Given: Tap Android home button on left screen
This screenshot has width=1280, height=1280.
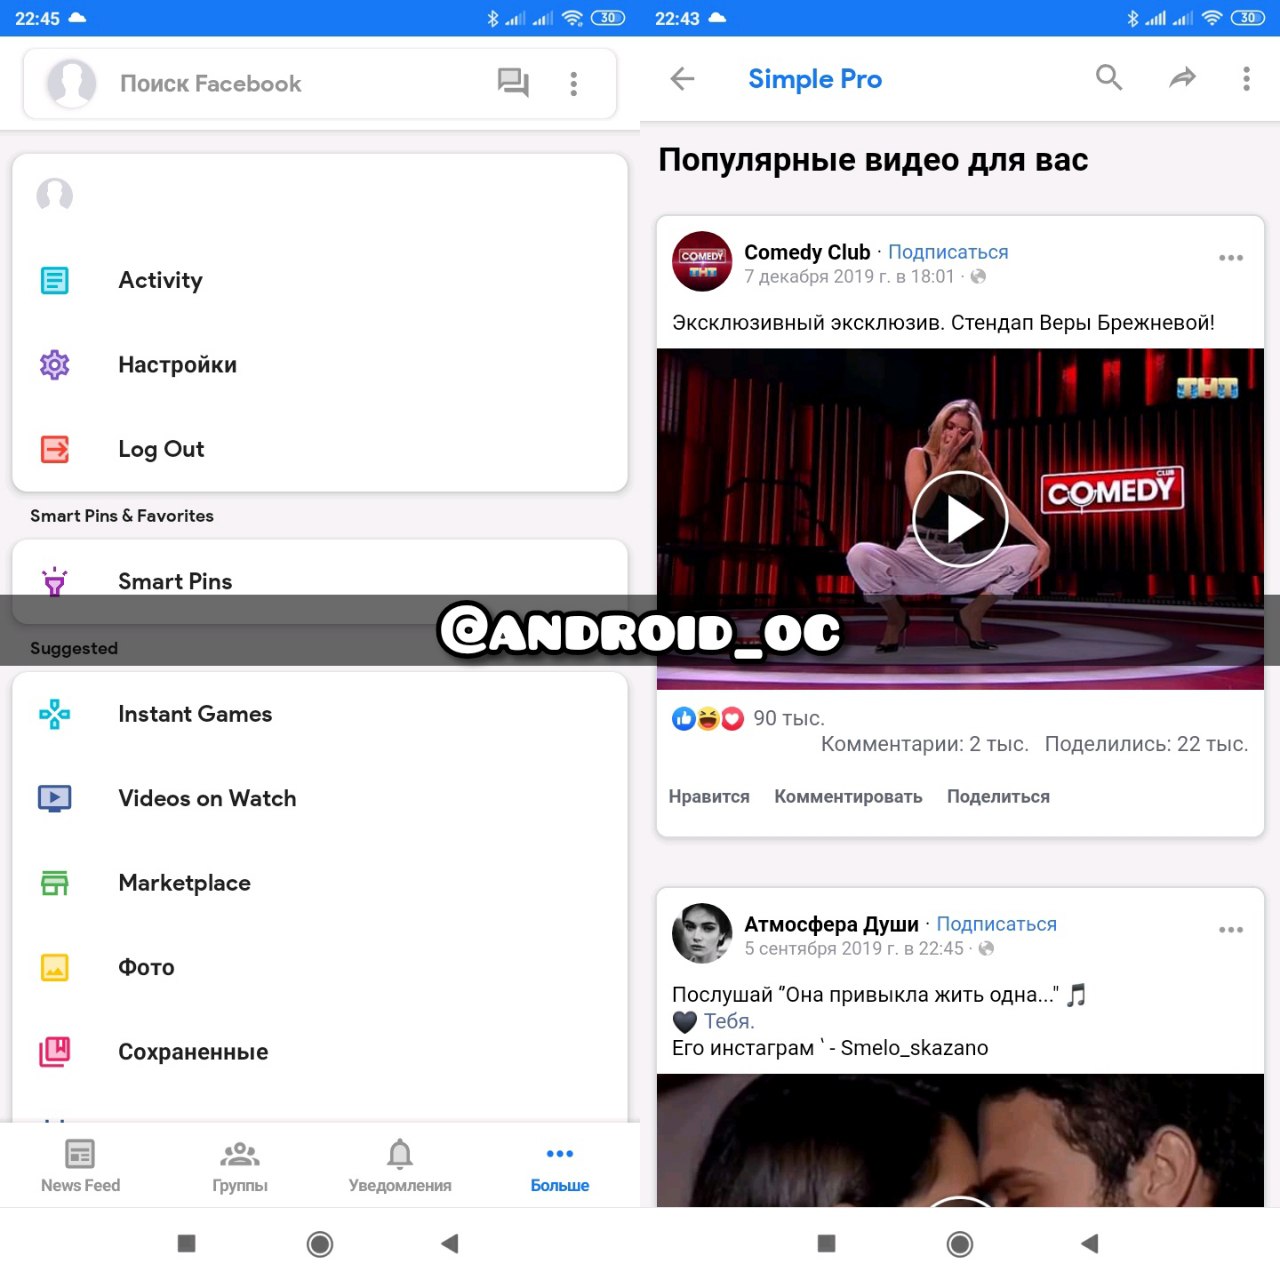Looking at the screenshot, I should click(320, 1244).
